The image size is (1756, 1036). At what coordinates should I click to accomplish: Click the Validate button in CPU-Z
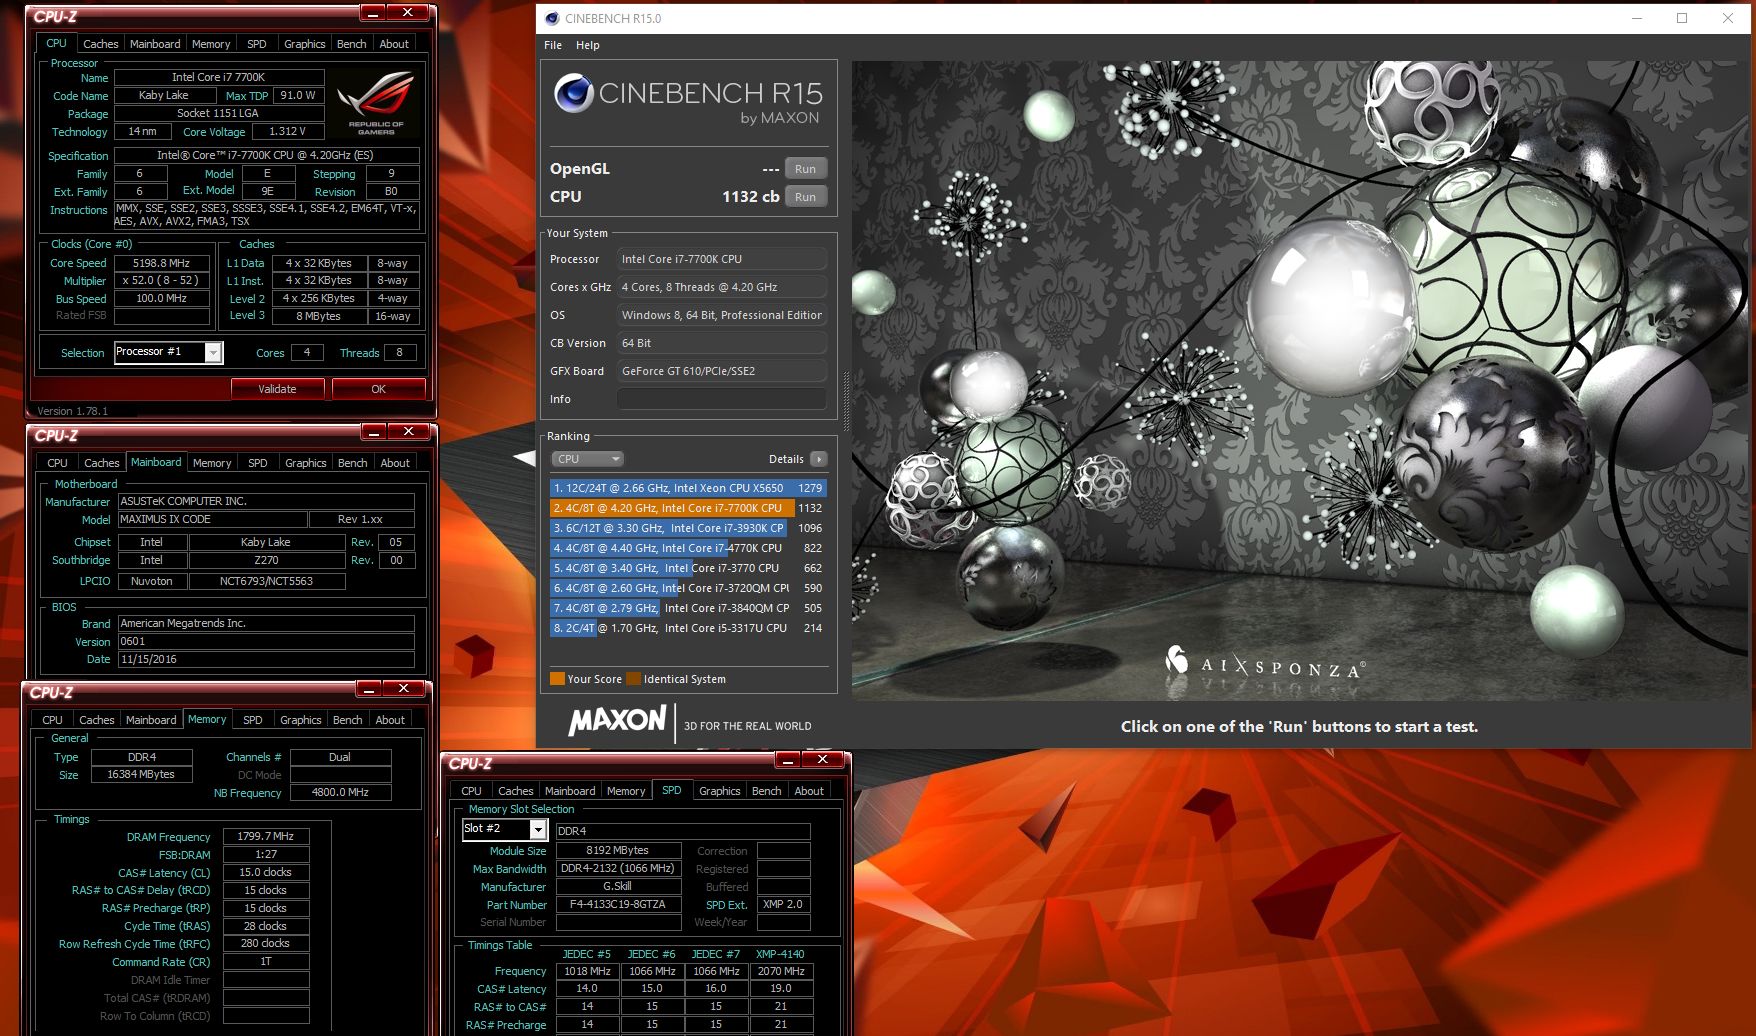tap(277, 389)
